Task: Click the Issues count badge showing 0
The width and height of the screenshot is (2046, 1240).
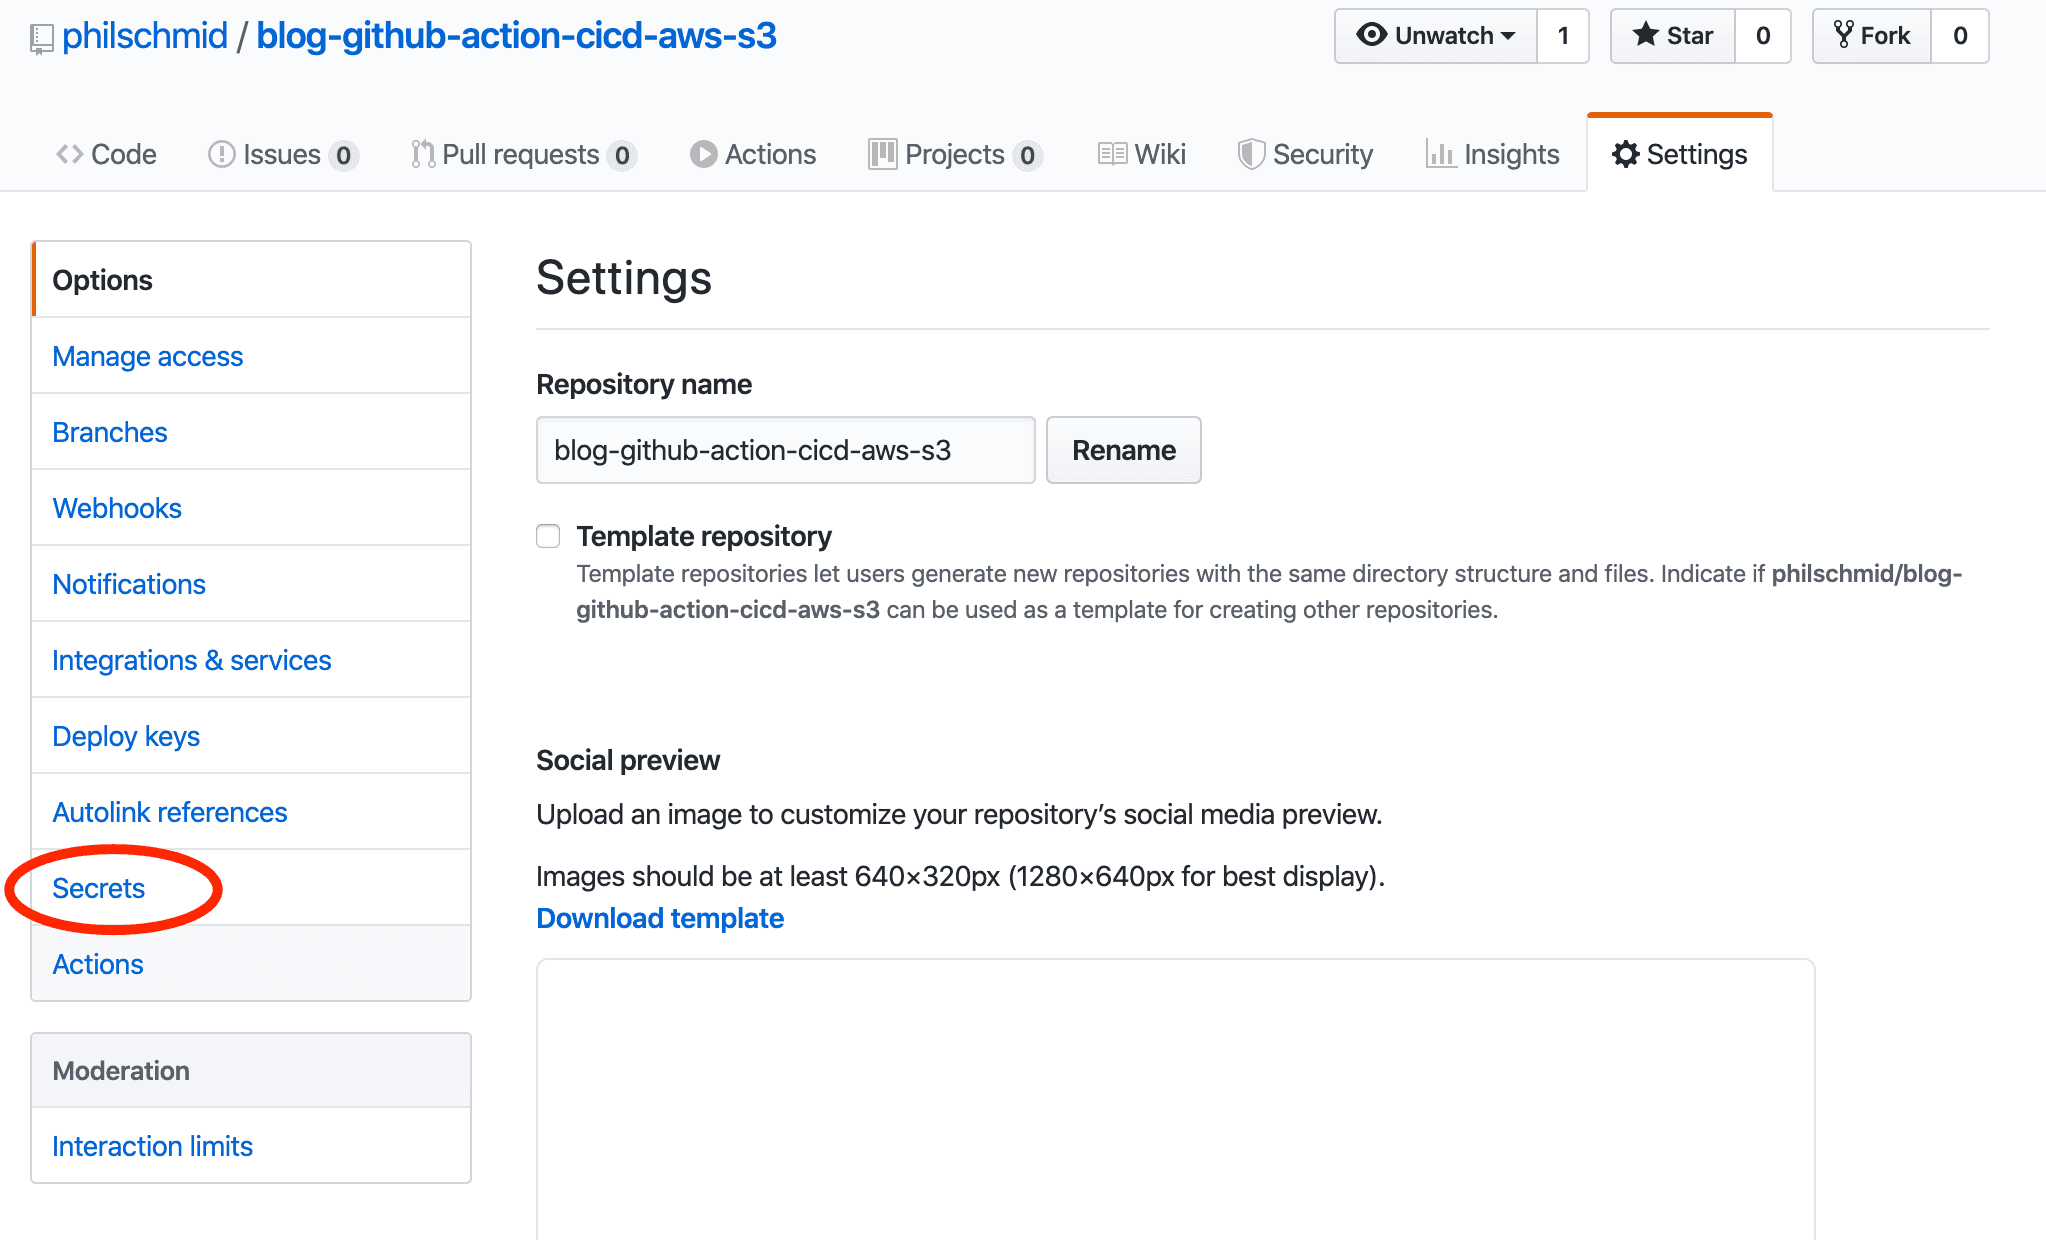Action: [x=343, y=155]
